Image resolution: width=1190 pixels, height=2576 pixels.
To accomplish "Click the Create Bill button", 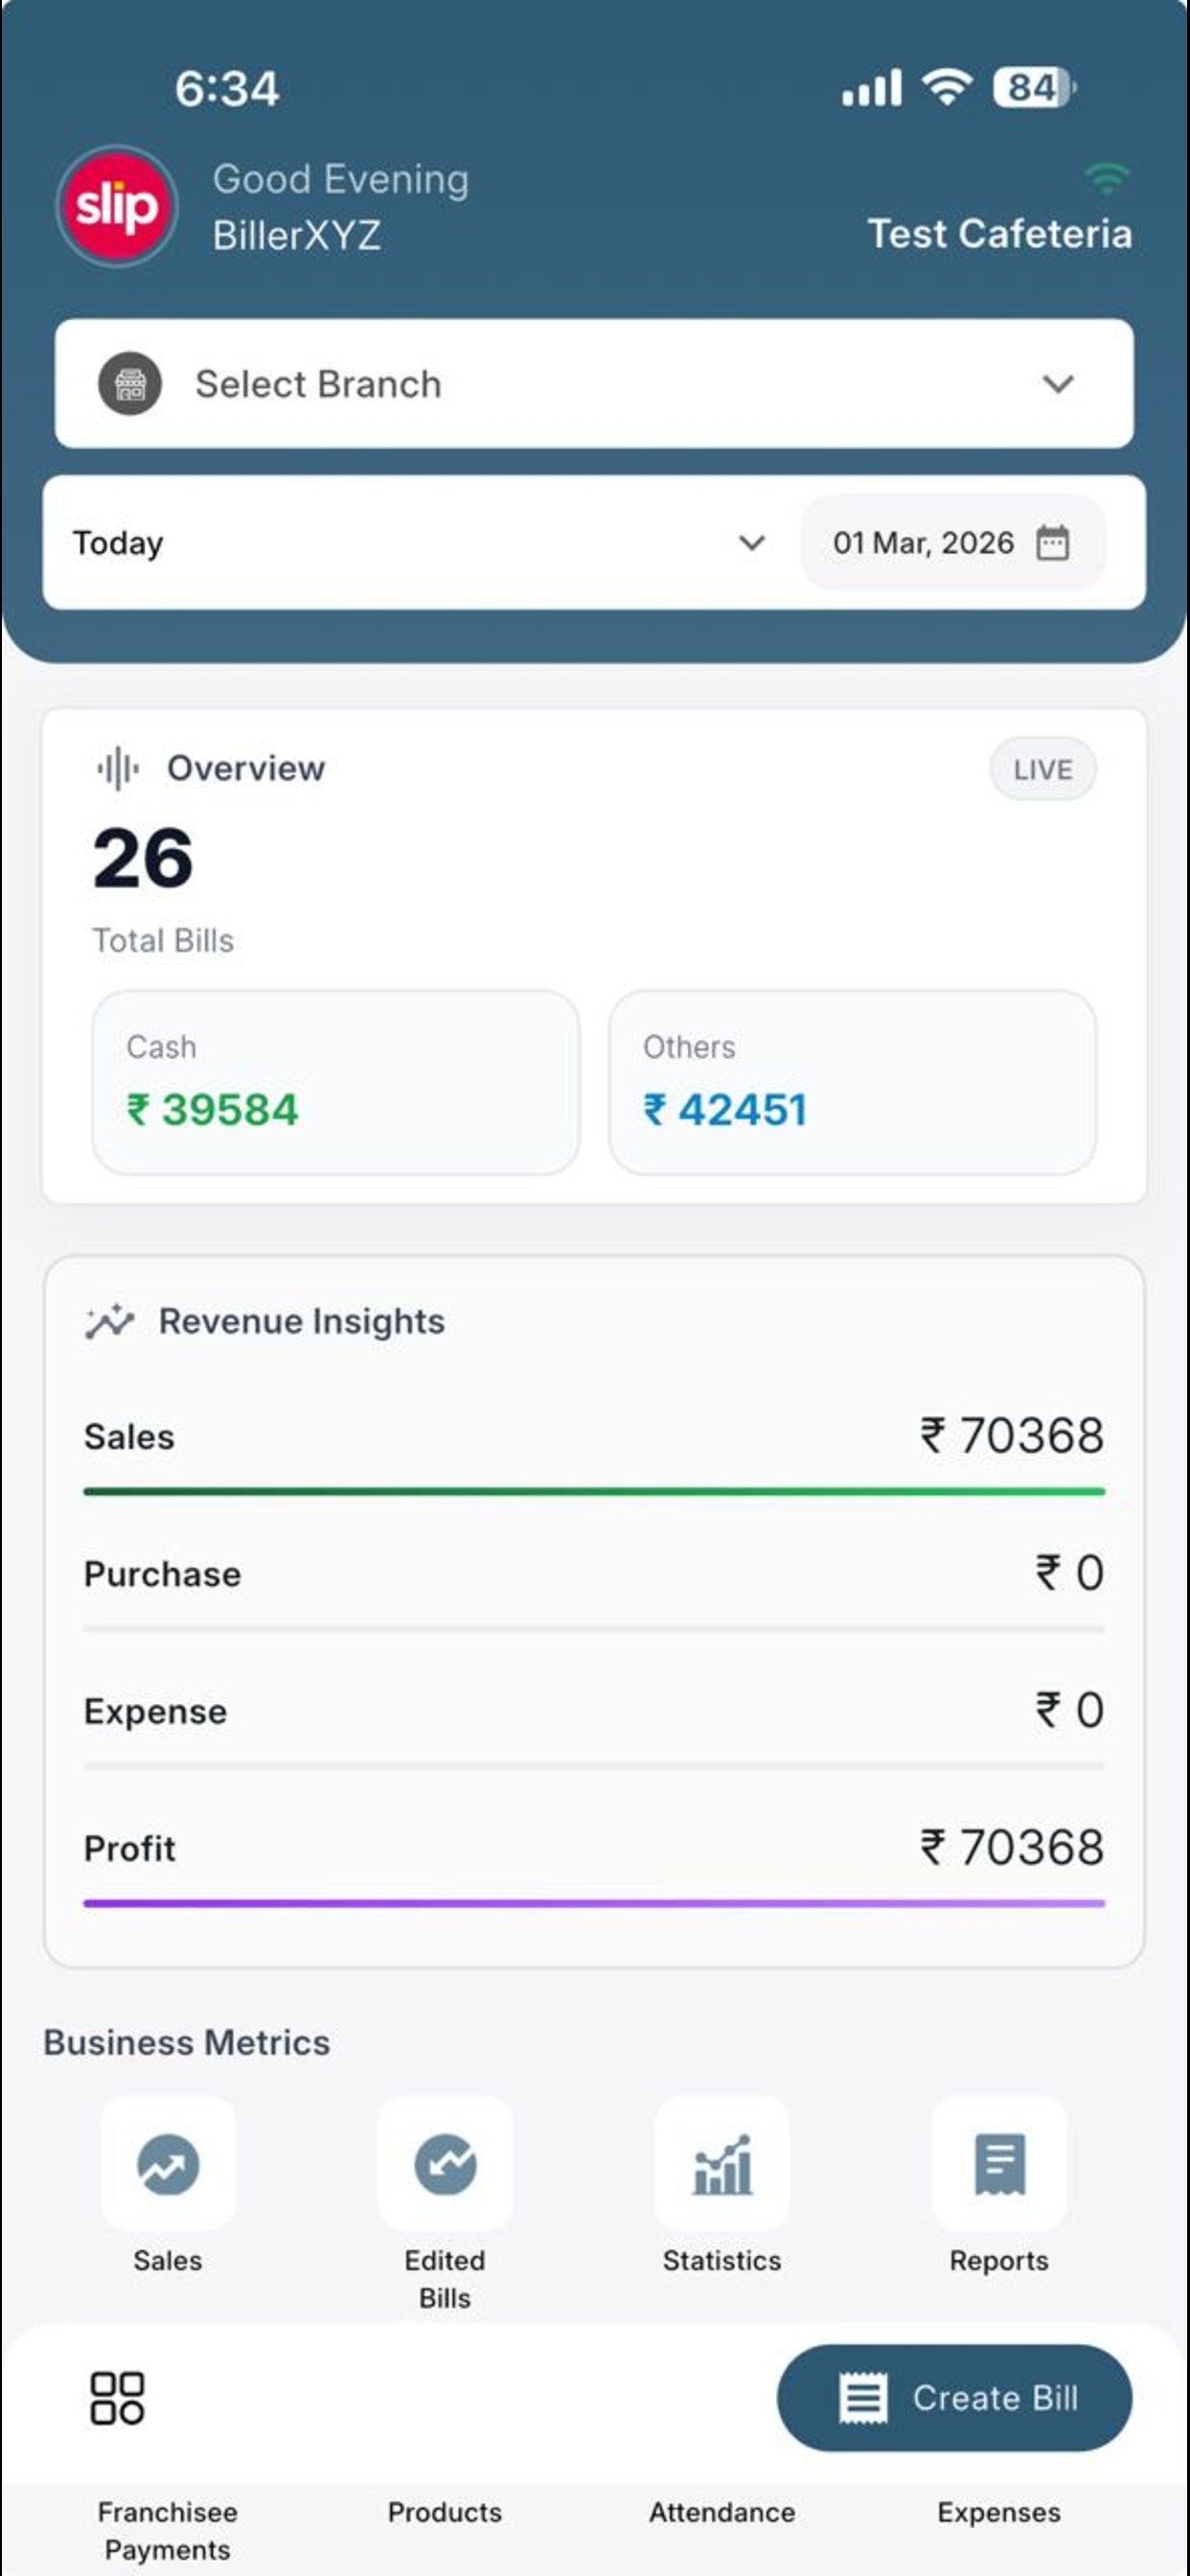I will click(x=955, y=2398).
